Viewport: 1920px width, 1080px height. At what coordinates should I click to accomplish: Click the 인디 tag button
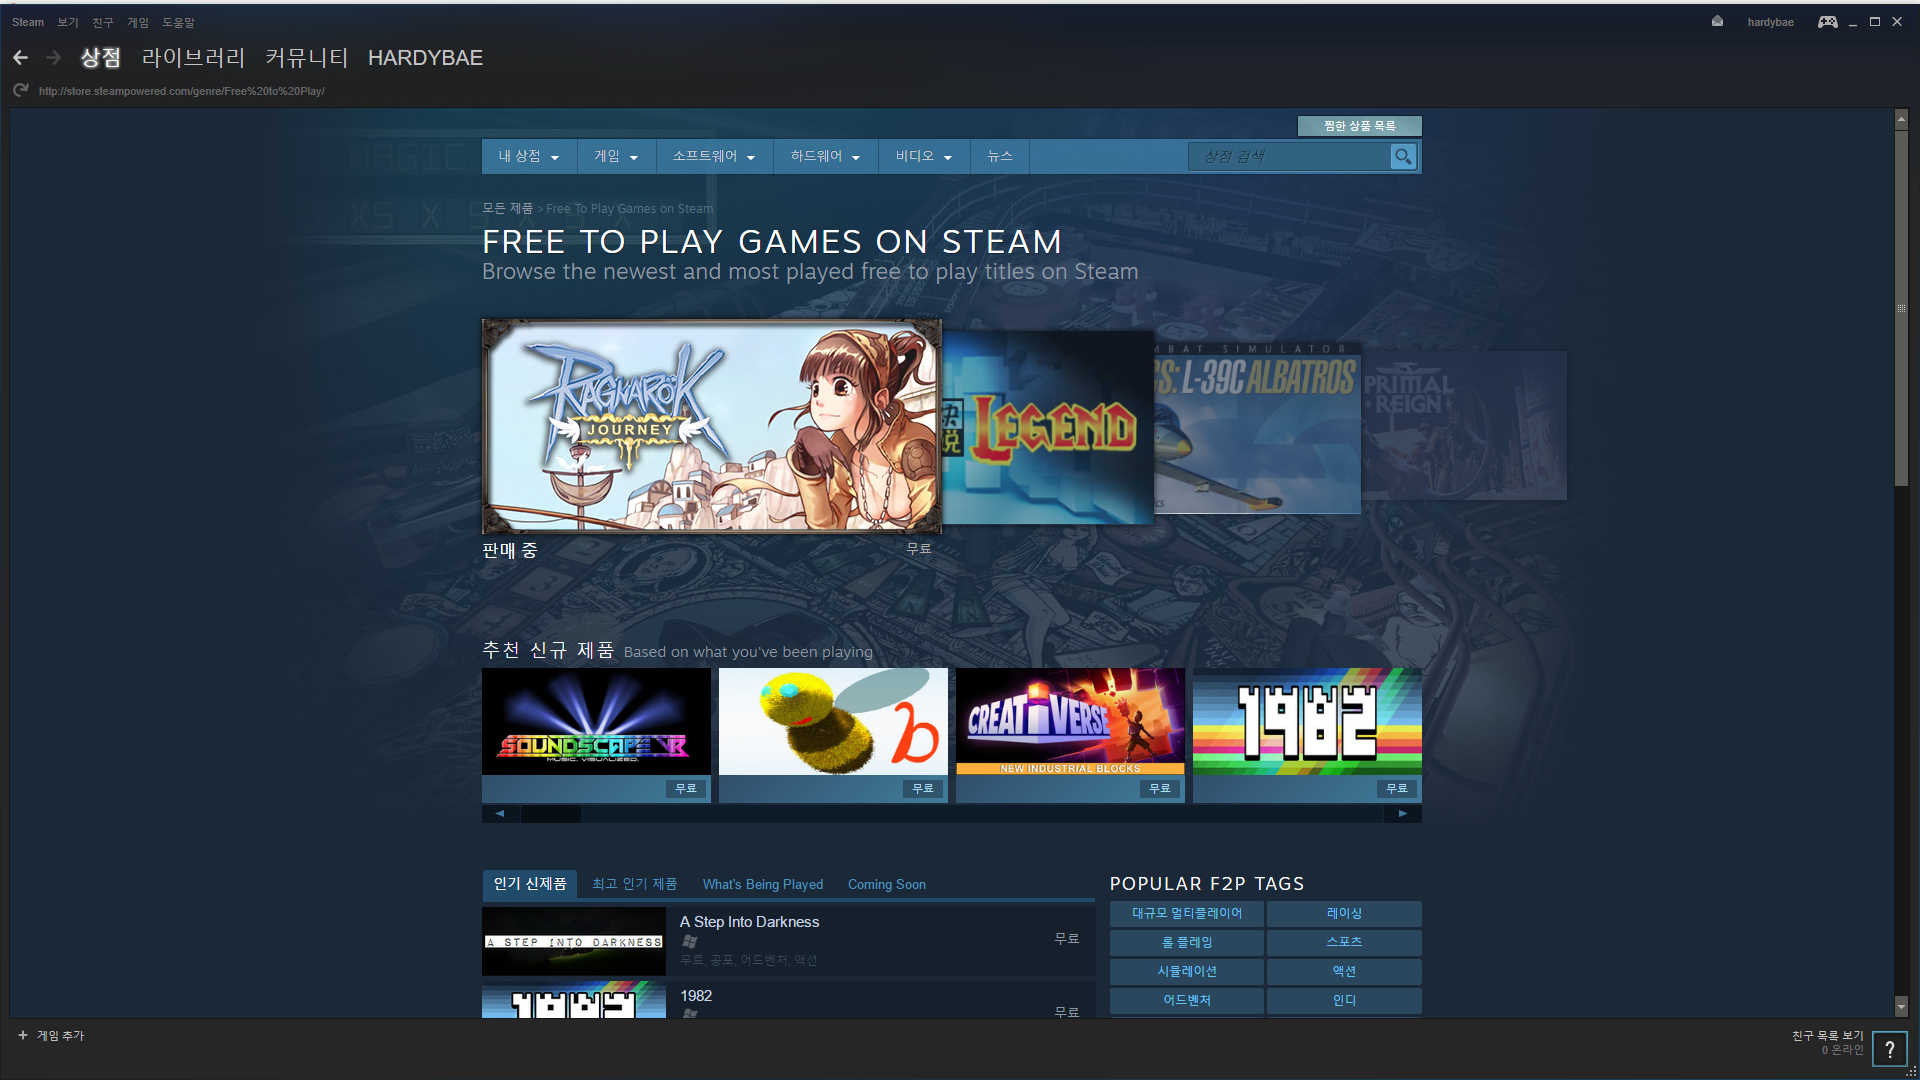click(x=1344, y=1001)
